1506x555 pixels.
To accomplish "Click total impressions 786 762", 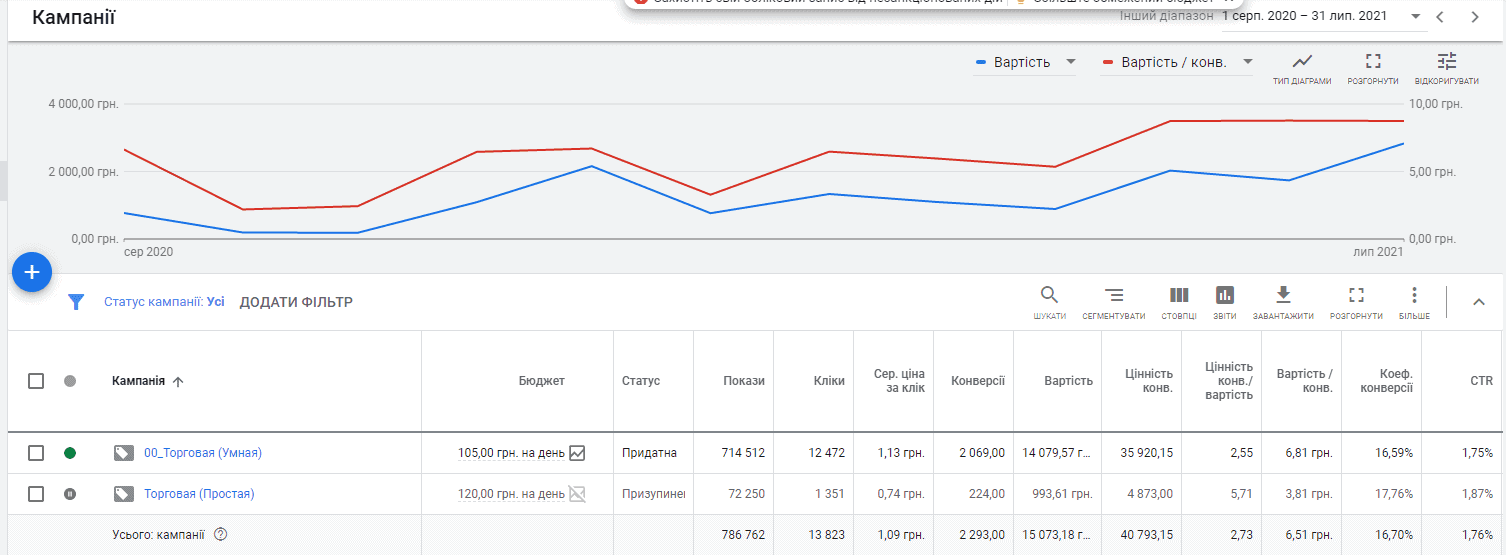I will [x=743, y=535].
